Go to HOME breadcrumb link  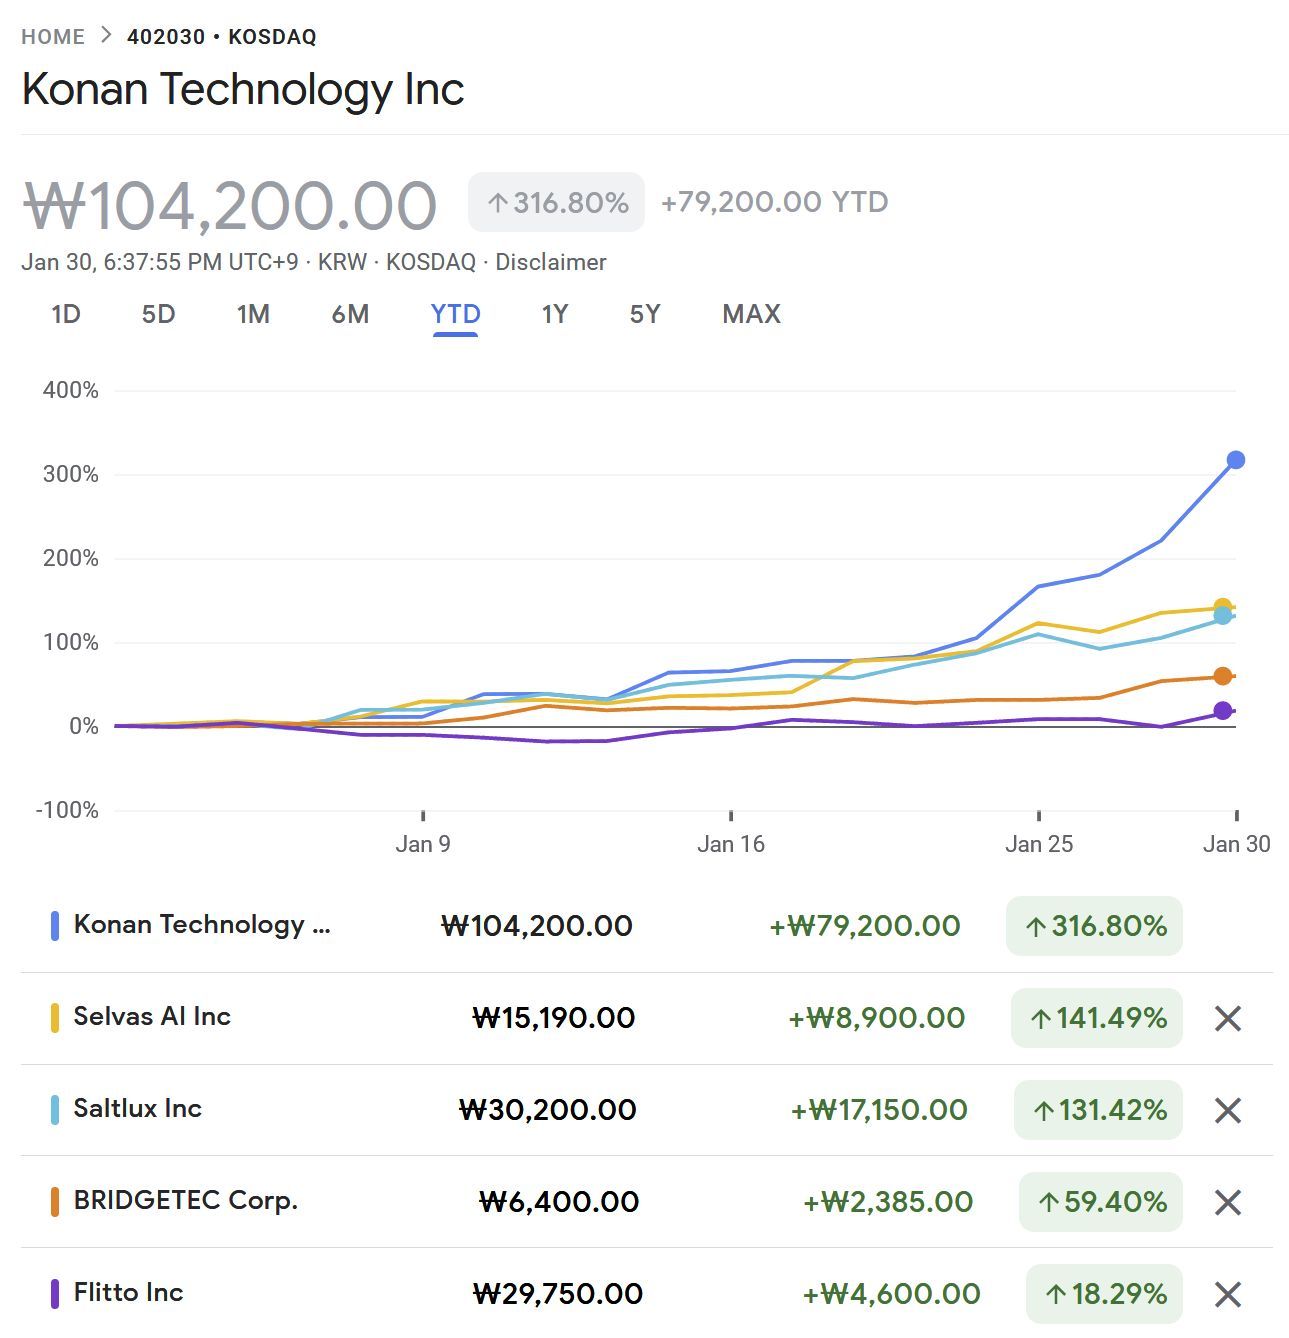(x=53, y=37)
